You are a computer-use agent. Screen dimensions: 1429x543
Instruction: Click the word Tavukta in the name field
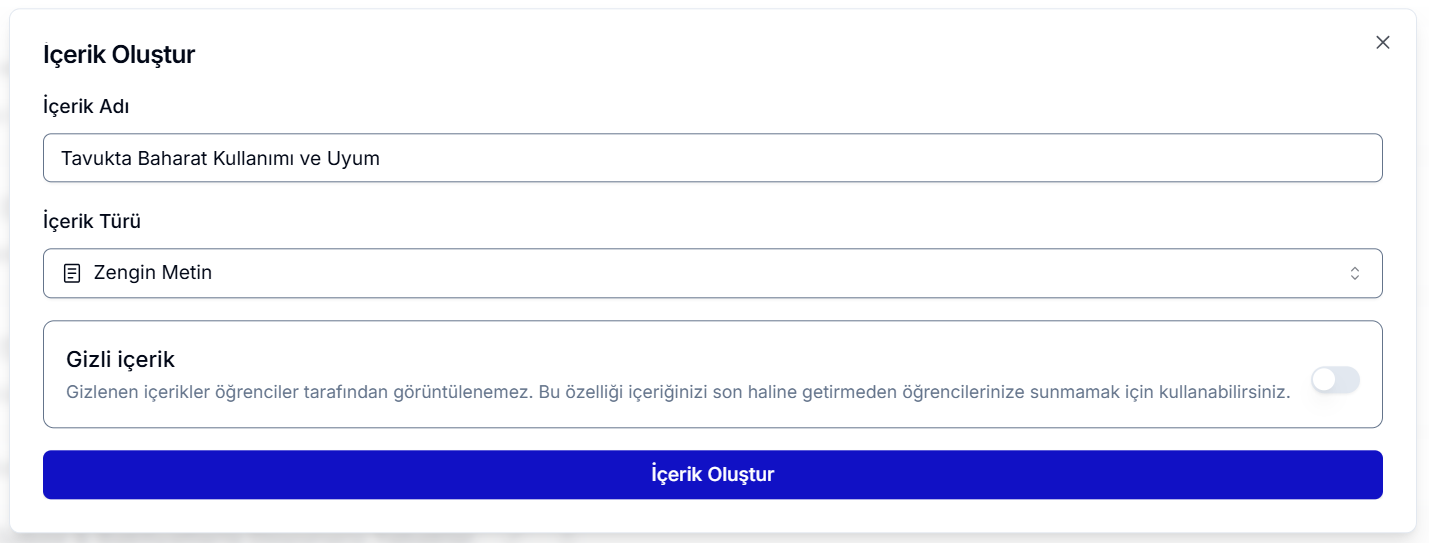(92, 158)
